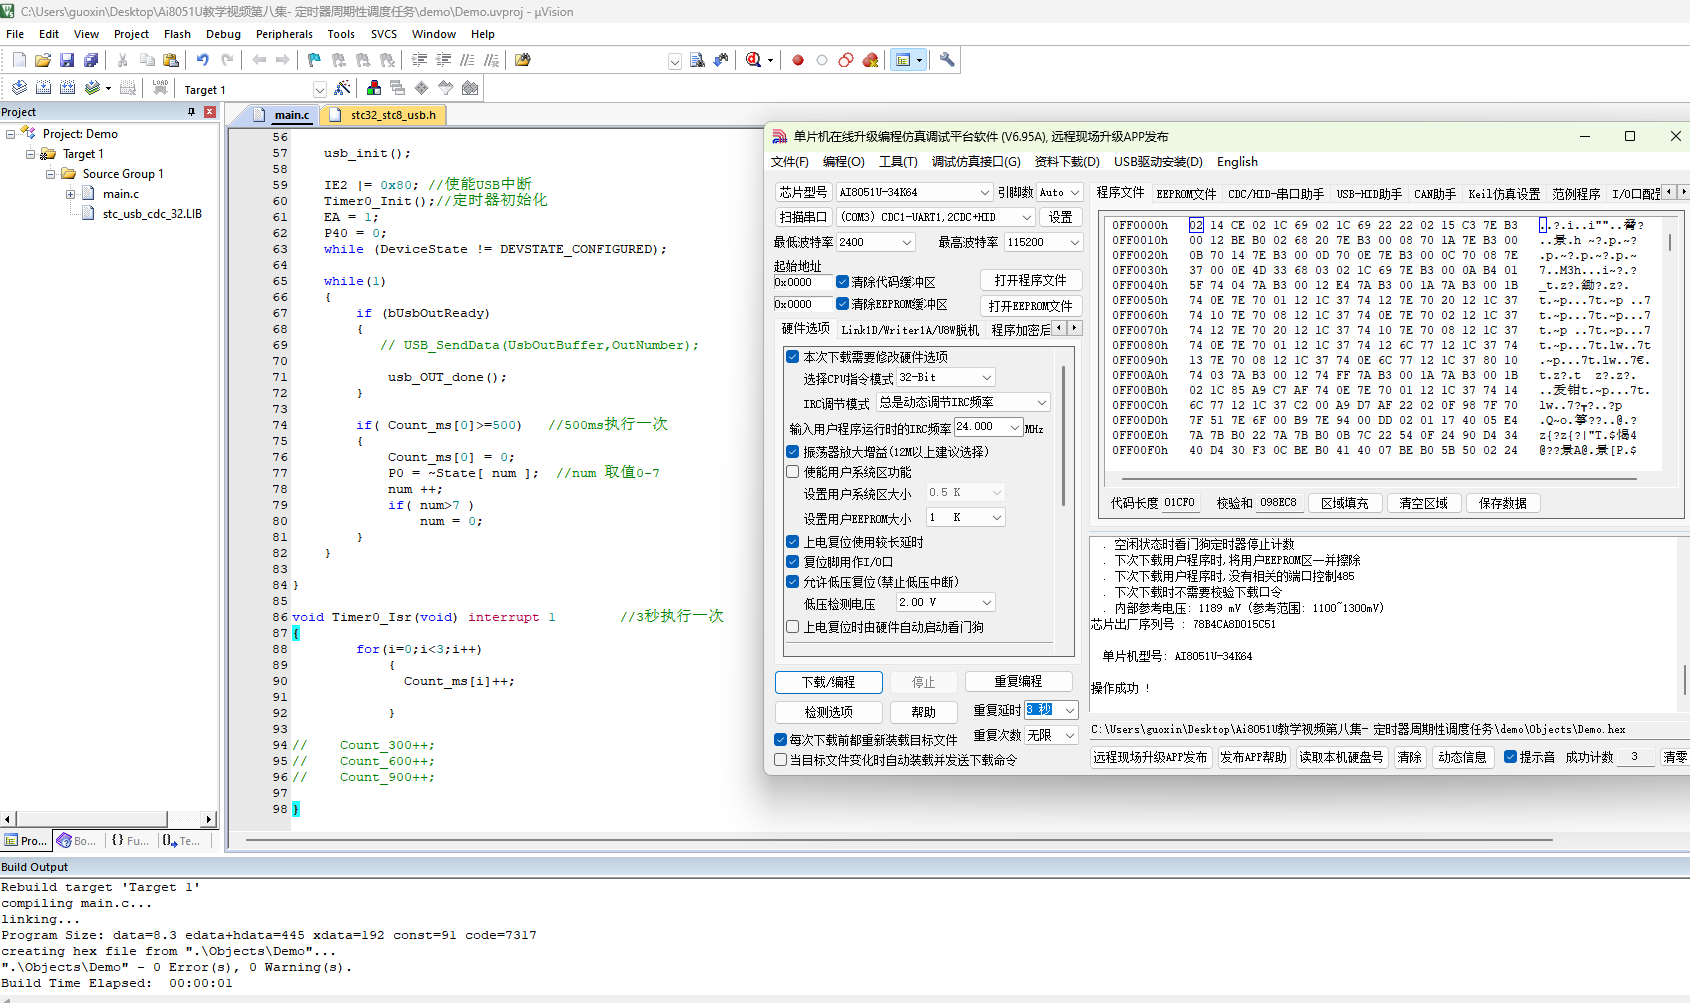Open the Manage Run-Time Environment diamond icon
This screenshot has width=1690, height=1003.
[x=422, y=88]
